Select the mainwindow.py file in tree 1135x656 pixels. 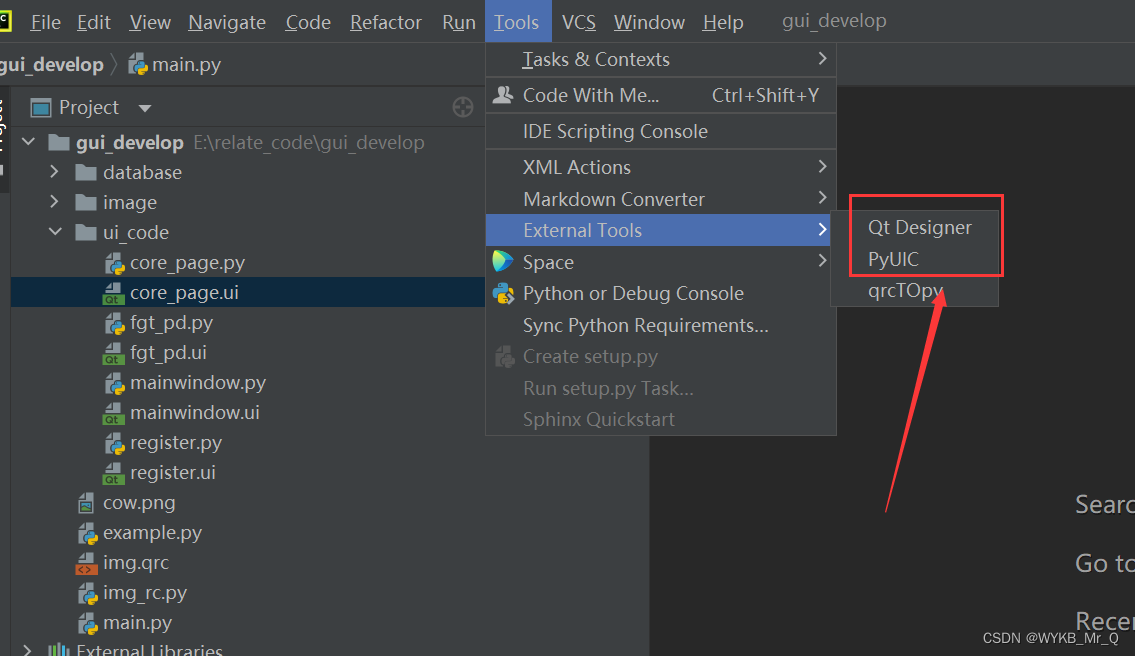[x=197, y=383]
